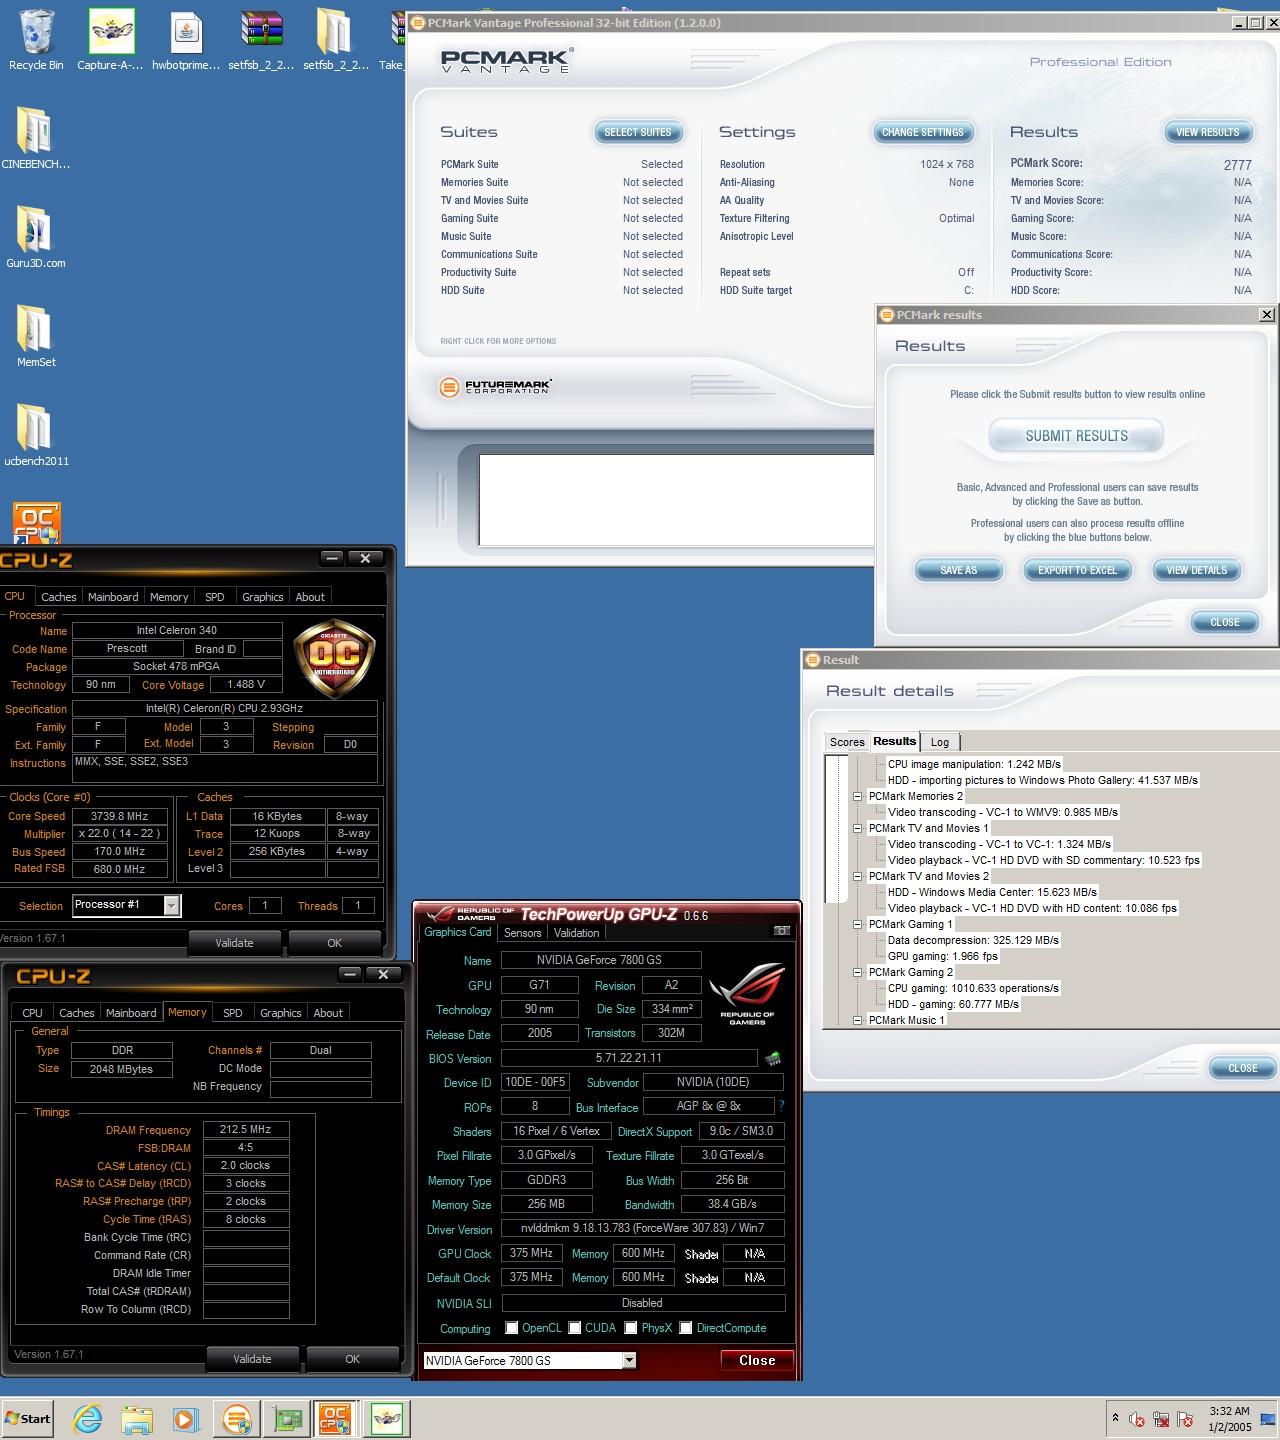Click the Start button on taskbar

tap(28, 1418)
